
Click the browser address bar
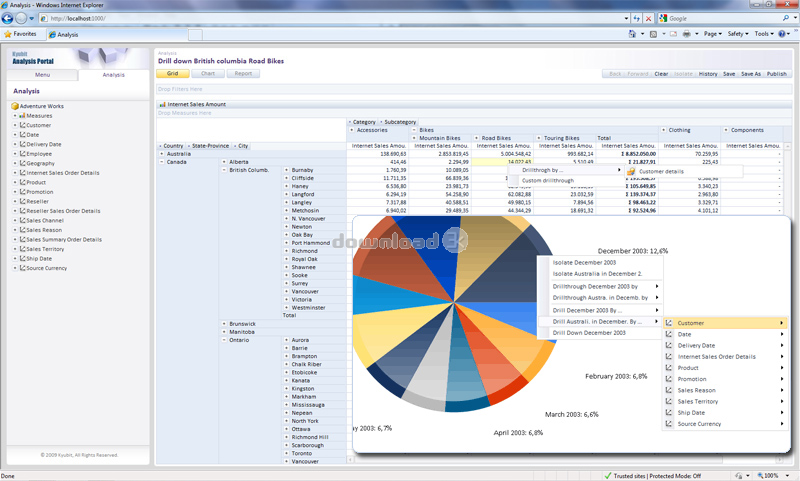pos(332,18)
